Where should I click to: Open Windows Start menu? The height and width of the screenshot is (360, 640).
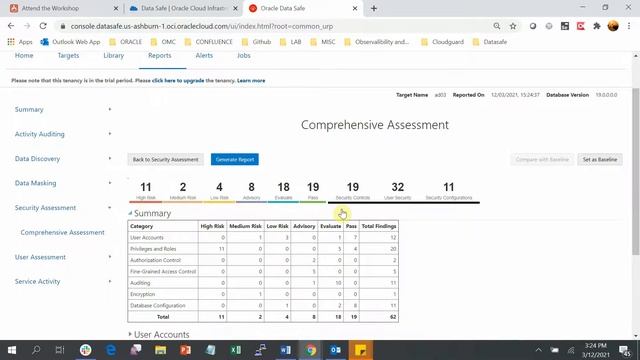[12, 350]
